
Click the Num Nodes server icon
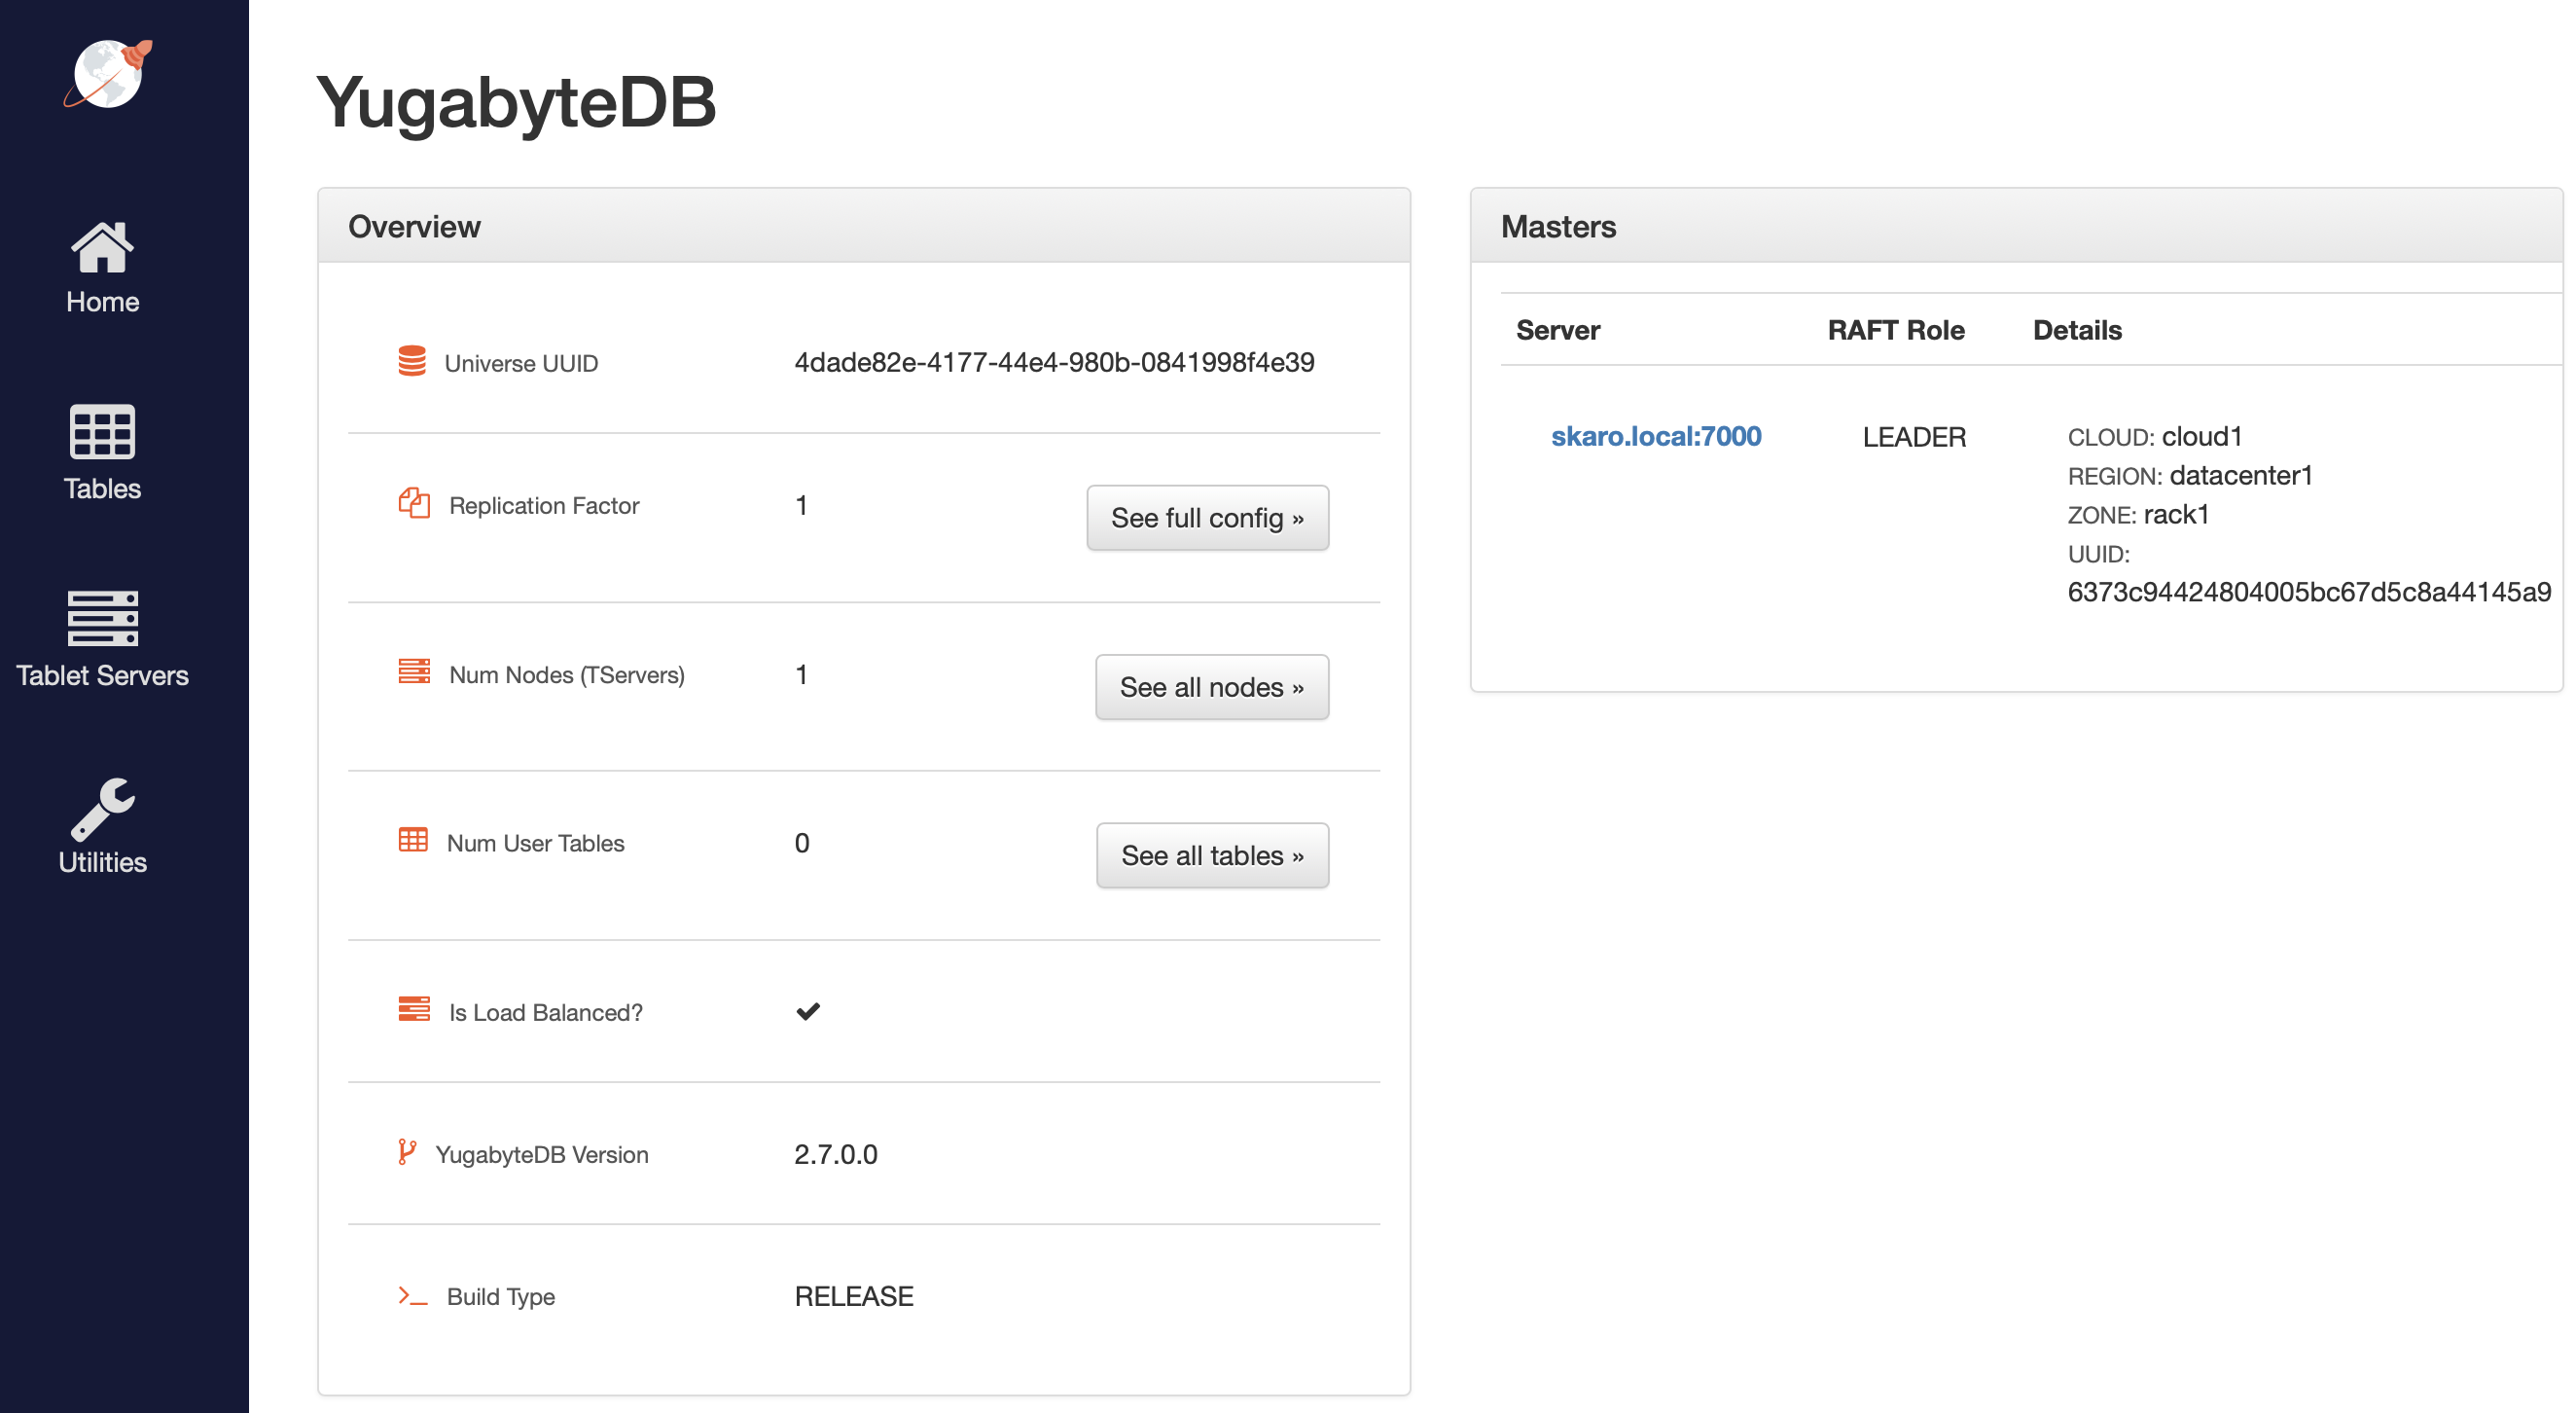pos(414,672)
